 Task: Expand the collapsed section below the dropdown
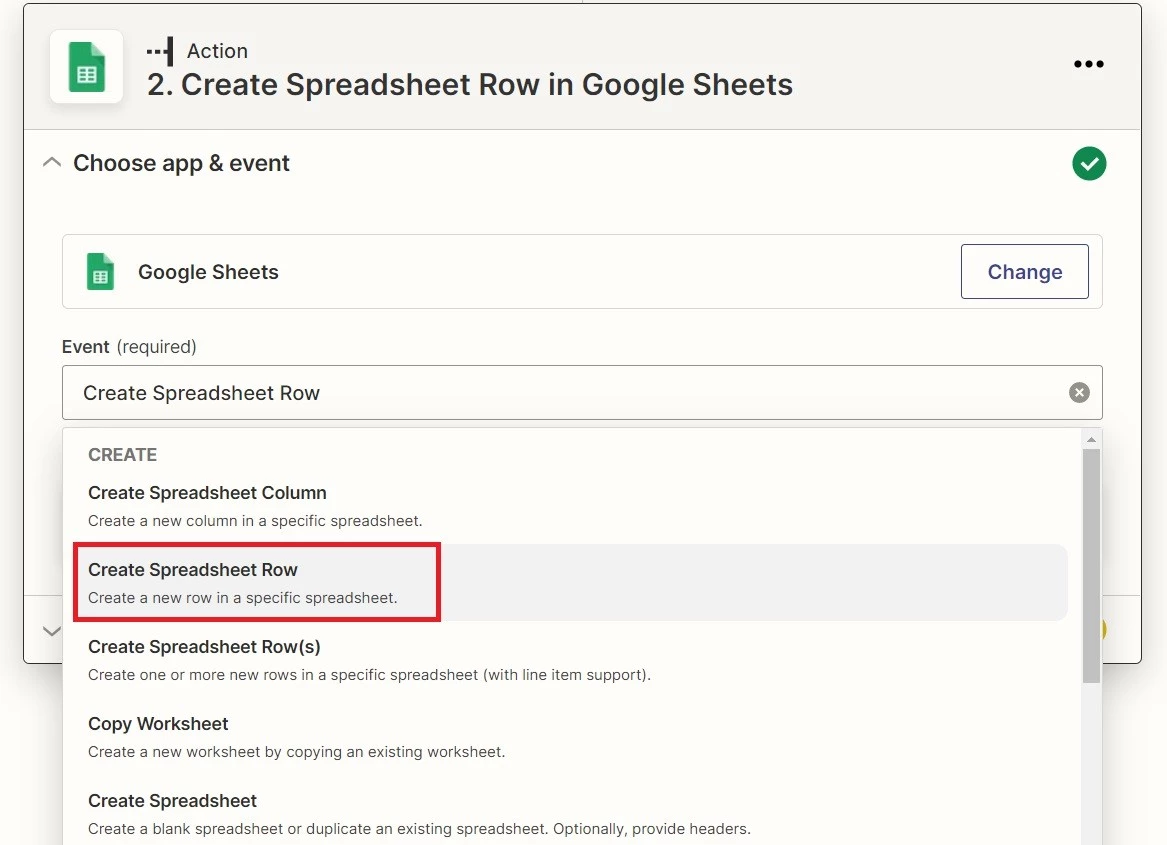pyautogui.click(x=51, y=631)
